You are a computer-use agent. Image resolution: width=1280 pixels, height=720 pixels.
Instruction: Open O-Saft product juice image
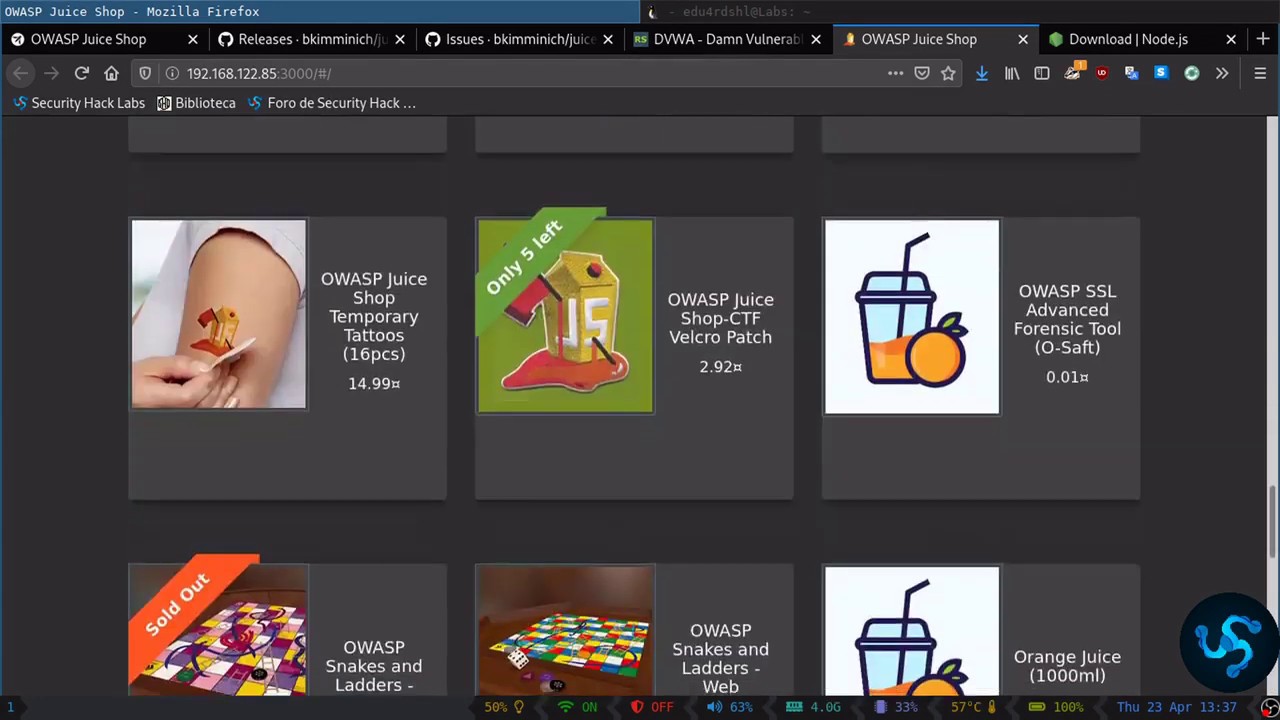[911, 316]
